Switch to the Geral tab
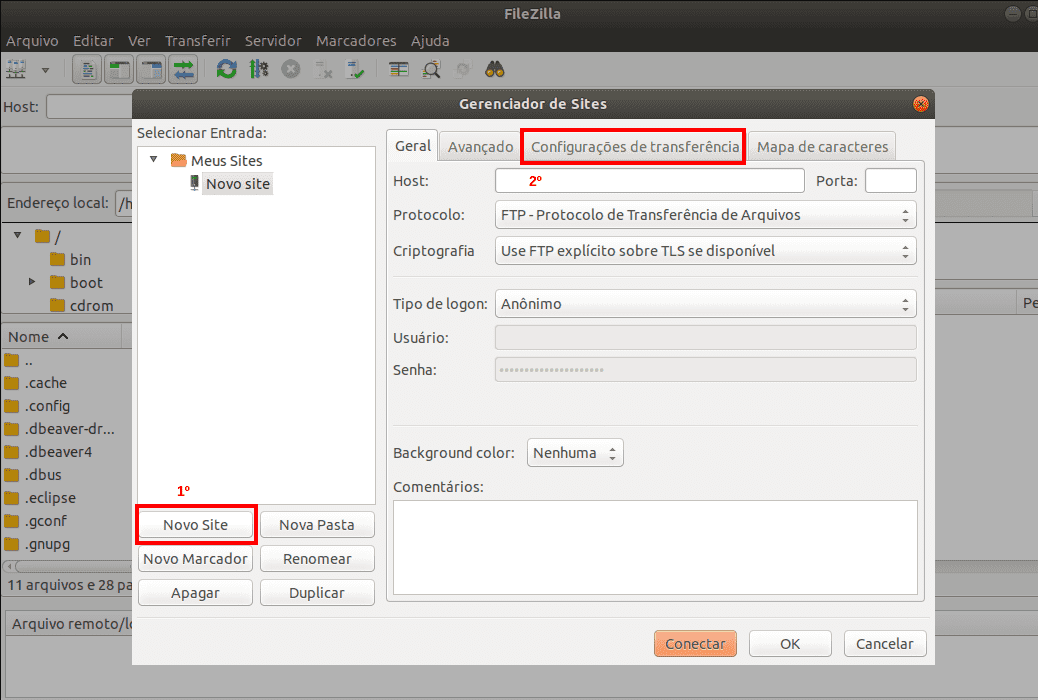1038x700 pixels. (x=412, y=146)
